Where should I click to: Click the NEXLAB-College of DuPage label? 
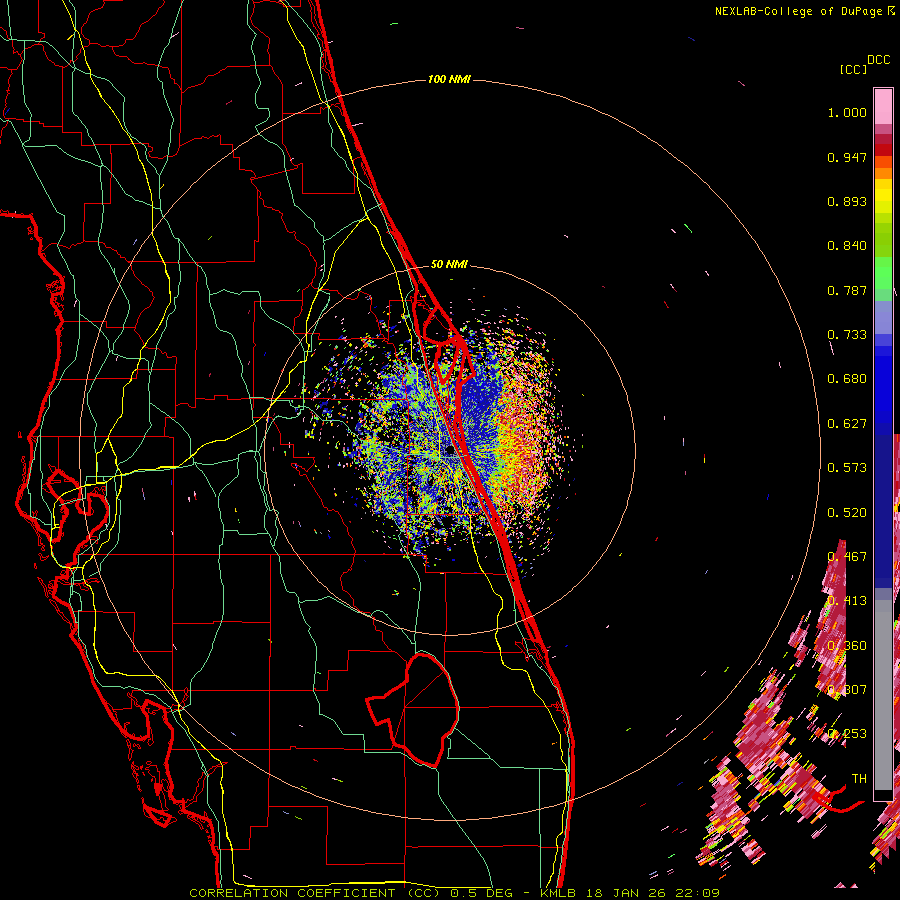[x=800, y=11]
